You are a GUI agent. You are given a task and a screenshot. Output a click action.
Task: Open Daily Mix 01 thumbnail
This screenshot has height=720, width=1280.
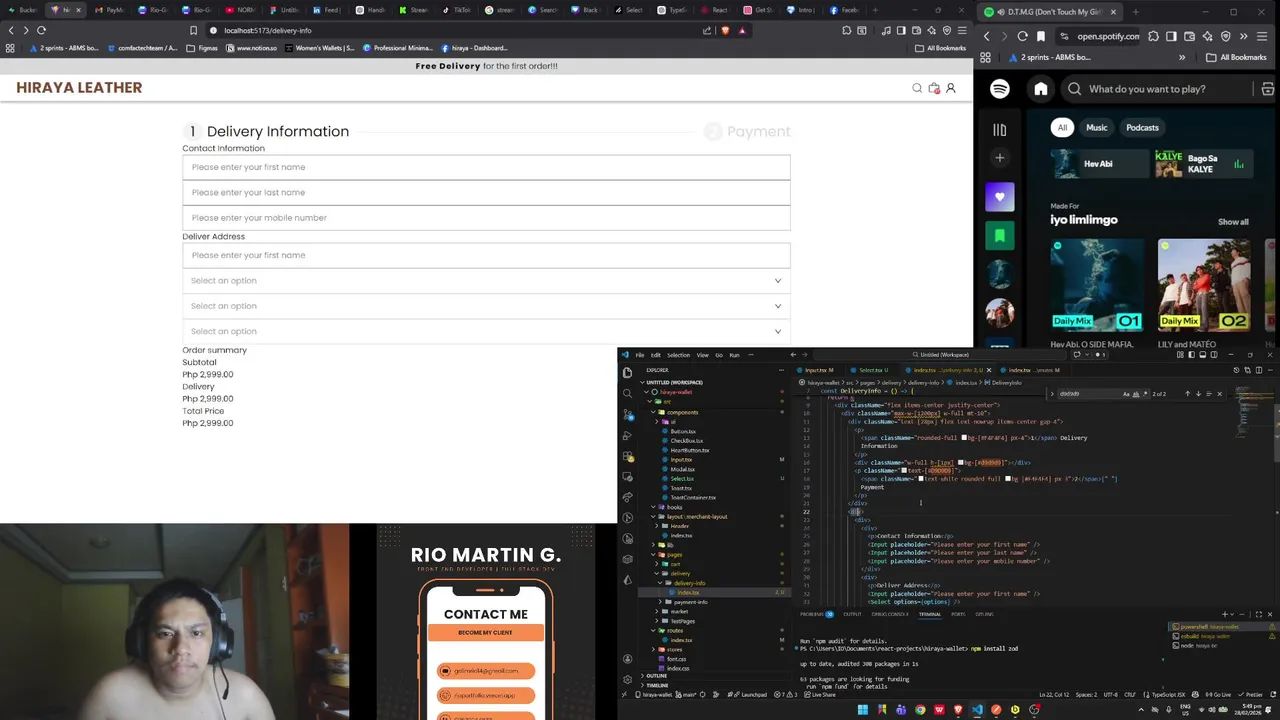point(1096,285)
